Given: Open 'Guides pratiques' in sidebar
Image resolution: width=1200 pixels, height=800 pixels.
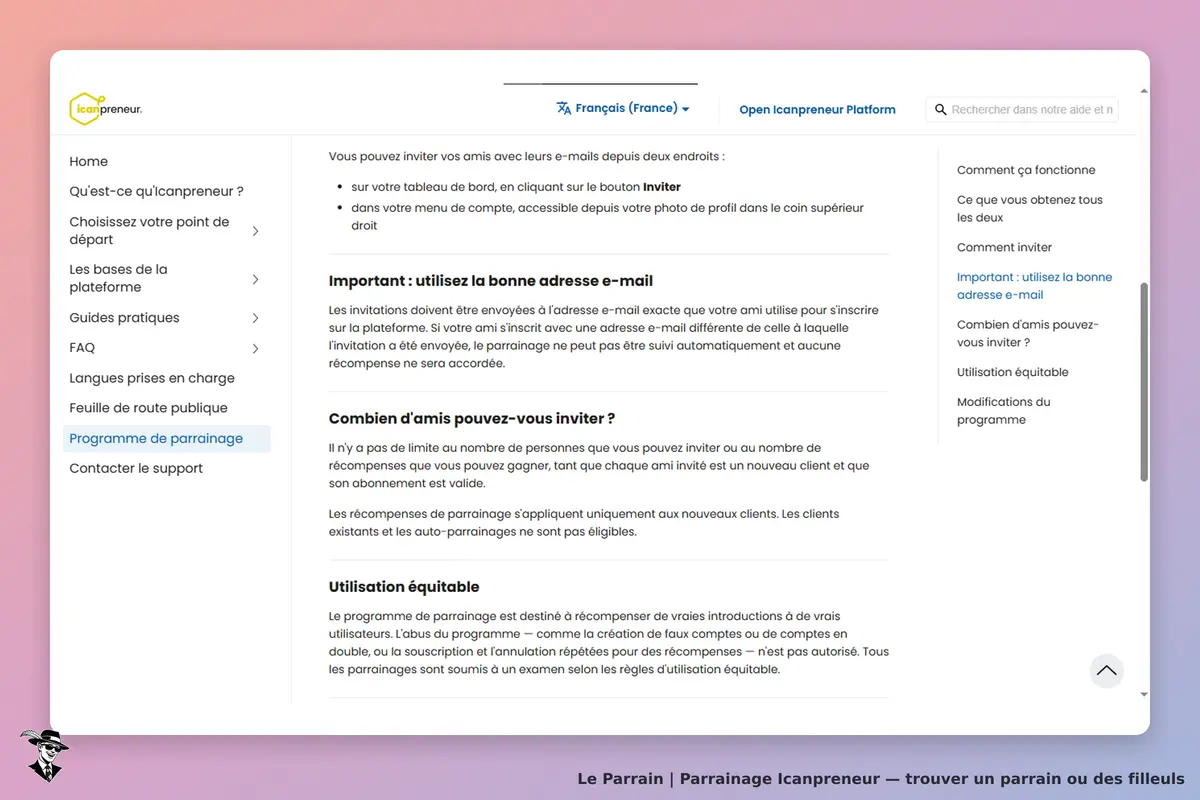Looking at the screenshot, I should pos(124,318).
